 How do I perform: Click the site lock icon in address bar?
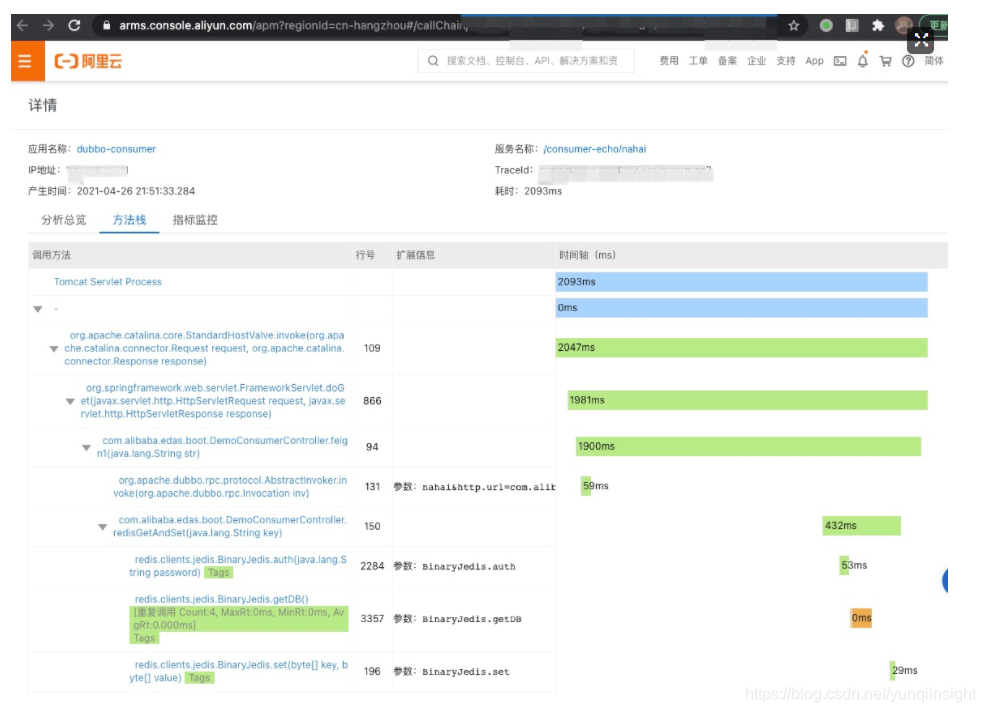106,25
